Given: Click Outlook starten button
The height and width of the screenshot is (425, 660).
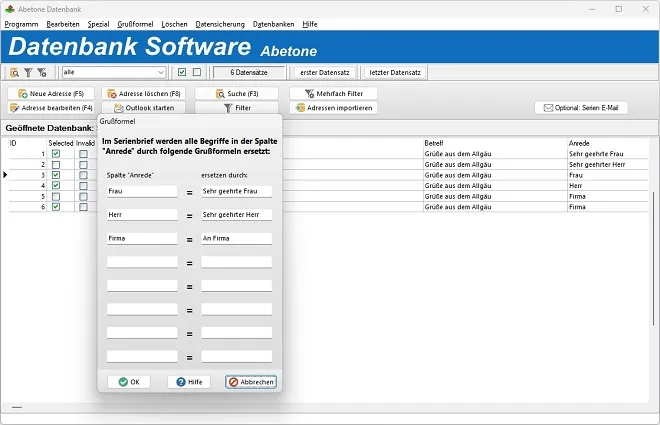Looking at the screenshot, I should coord(144,108).
